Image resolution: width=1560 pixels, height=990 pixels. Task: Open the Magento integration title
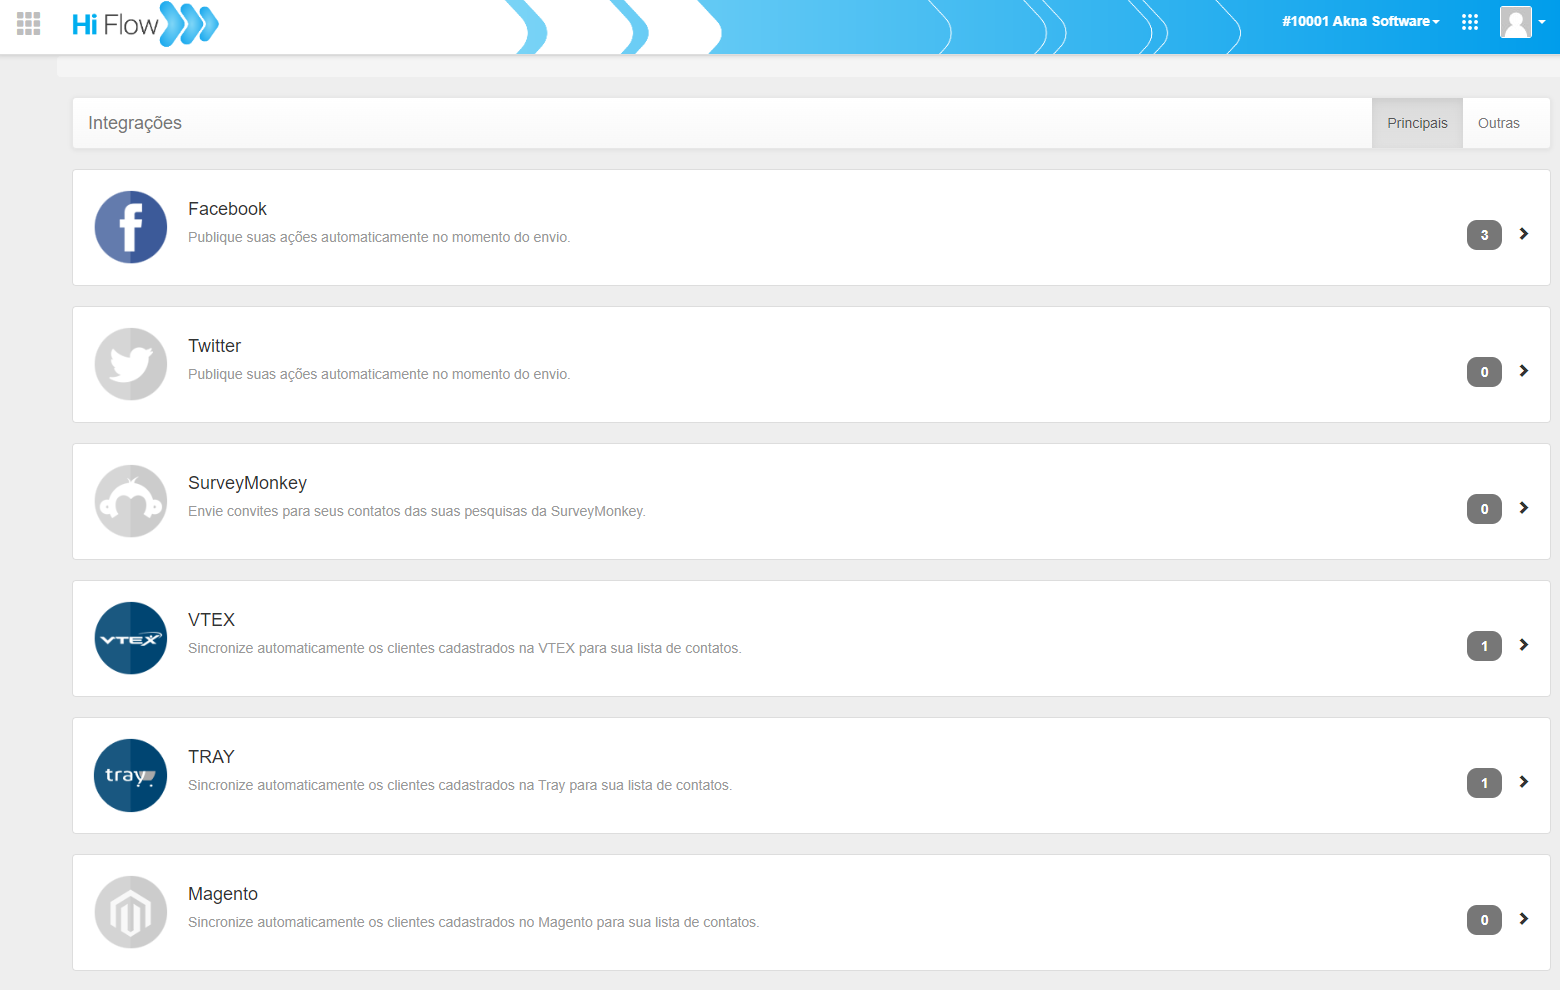click(223, 894)
